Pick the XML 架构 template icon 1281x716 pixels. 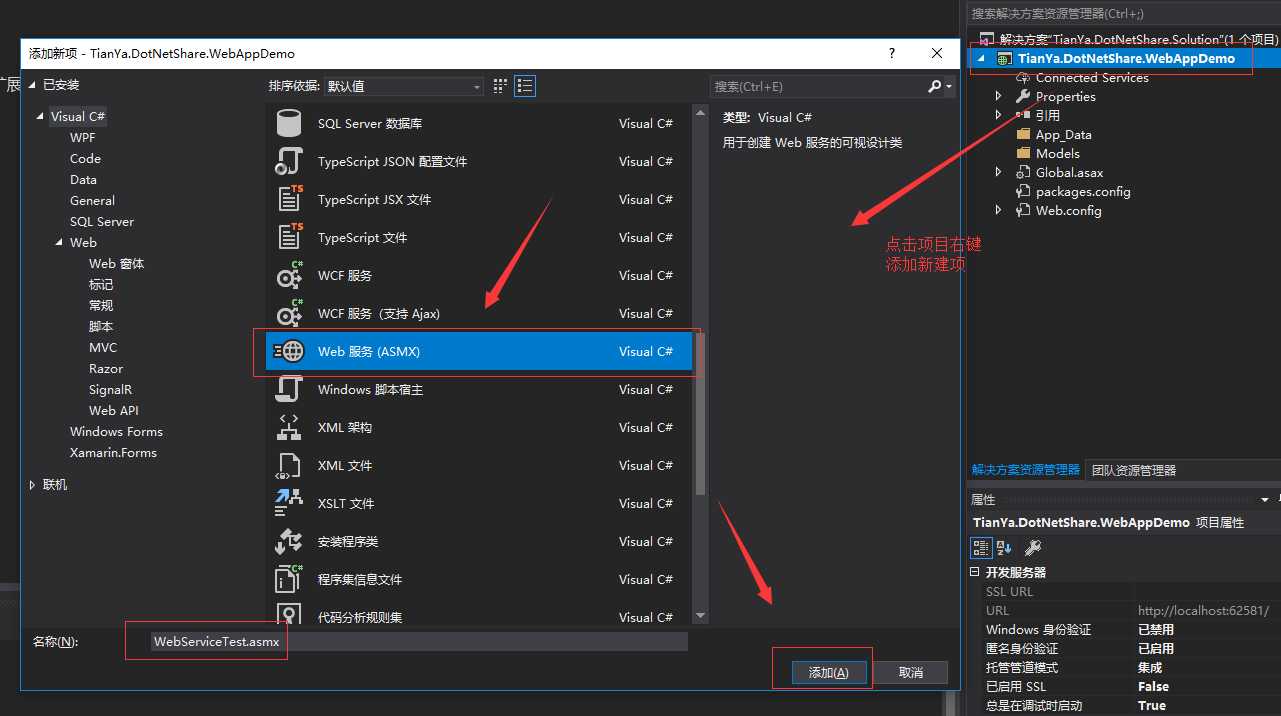coord(289,427)
